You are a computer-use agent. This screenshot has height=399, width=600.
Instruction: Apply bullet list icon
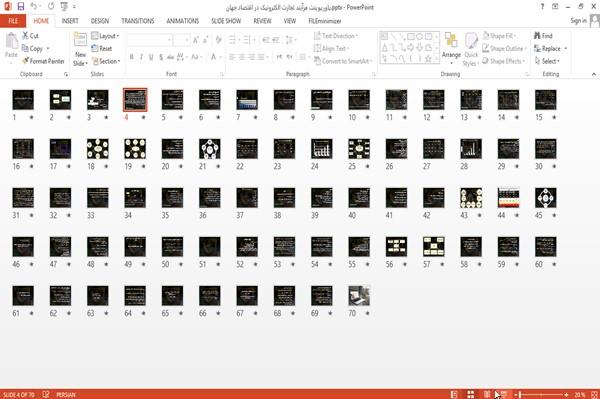[232, 40]
